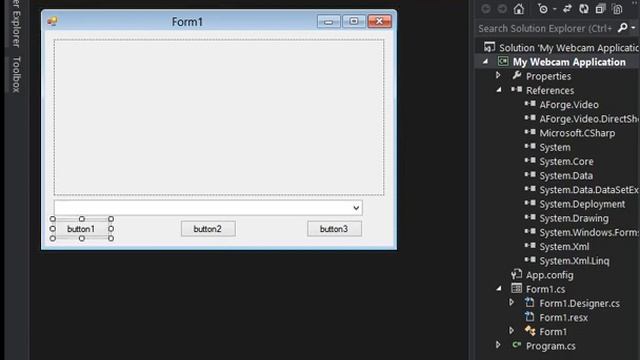Select the Microsoft.CSharp reference
640x360 pixels.
coord(577,133)
